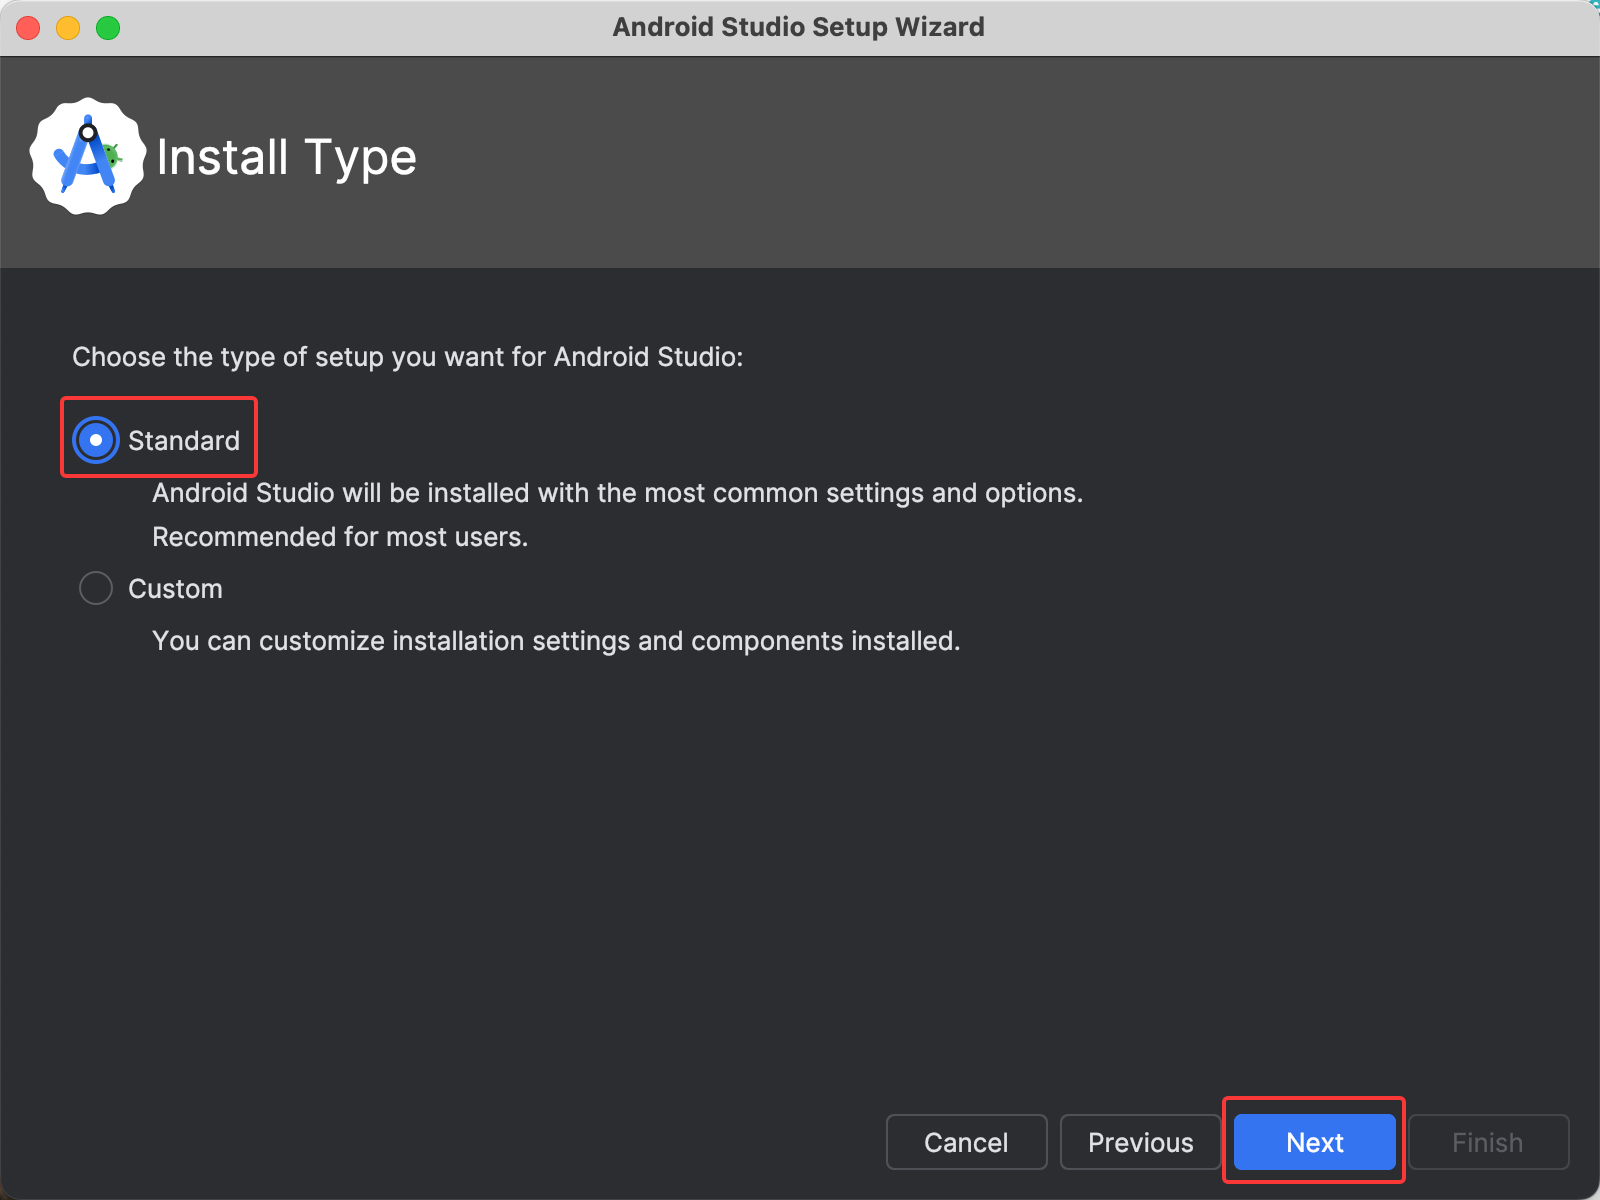Click the Install Type heading

[286, 158]
